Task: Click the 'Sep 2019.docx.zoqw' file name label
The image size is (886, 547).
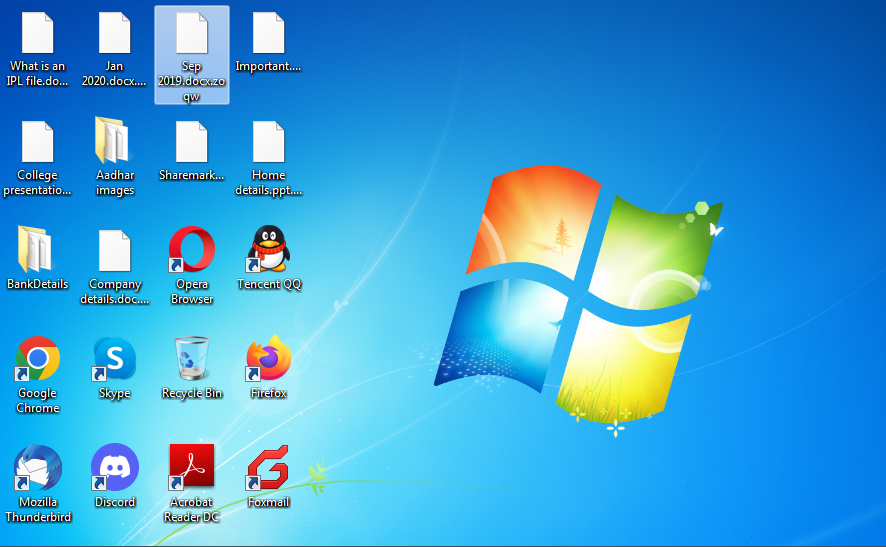Action: click(192, 81)
